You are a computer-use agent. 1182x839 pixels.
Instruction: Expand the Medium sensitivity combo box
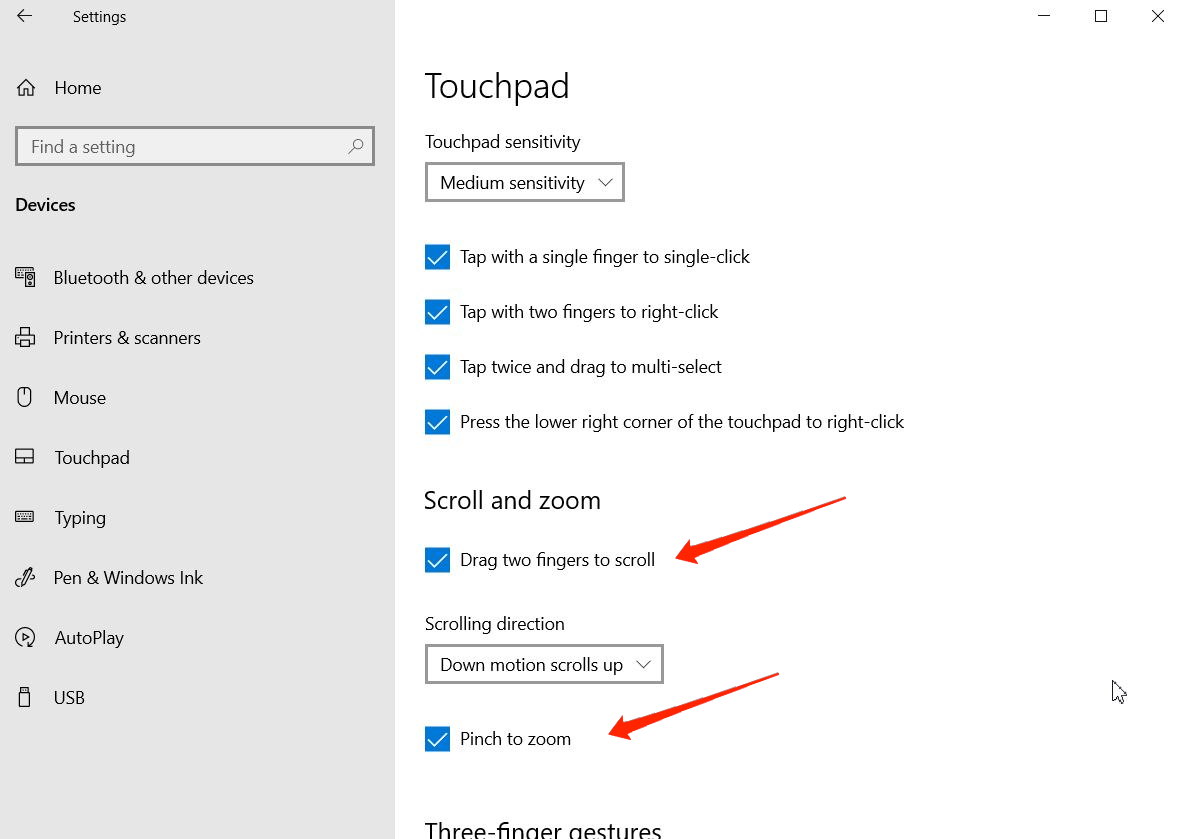point(524,182)
